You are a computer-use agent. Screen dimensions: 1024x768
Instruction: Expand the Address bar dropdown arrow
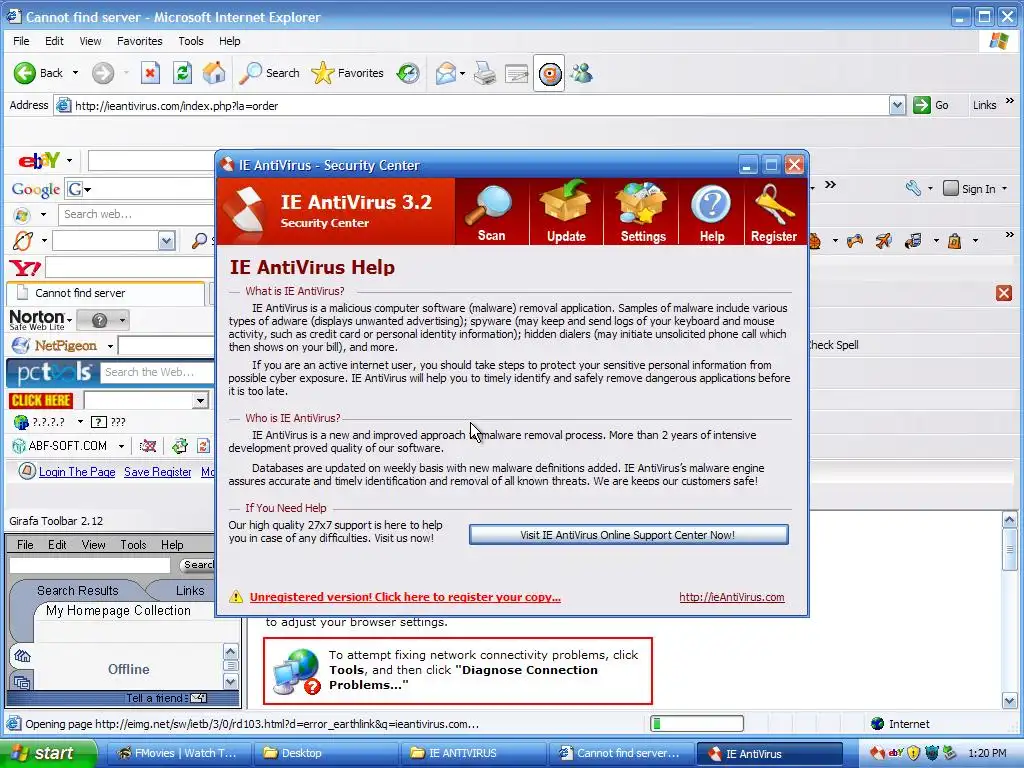pyautogui.click(x=897, y=105)
